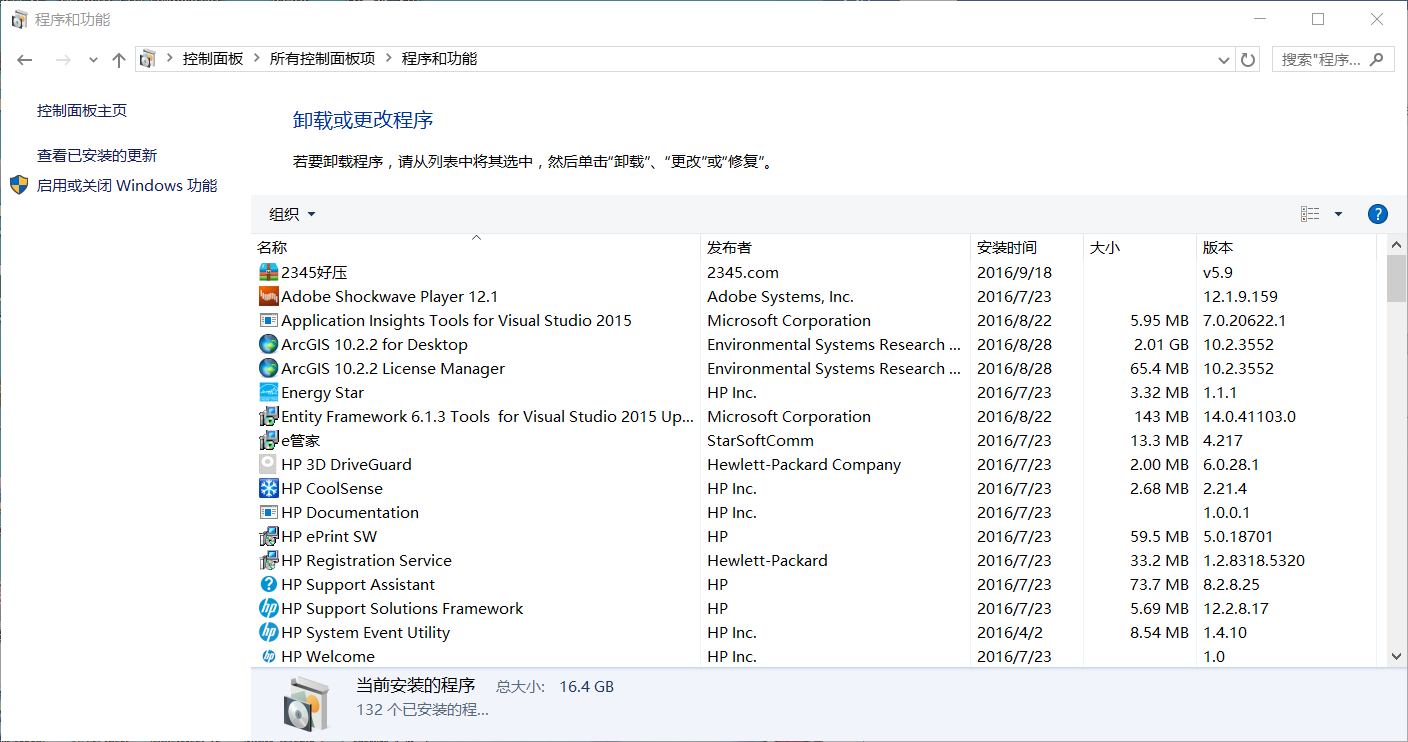The height and width of the screenshot is (742, 1408).
Task: Click the search magnifier icon
Action: click(x=1377, y=59)
